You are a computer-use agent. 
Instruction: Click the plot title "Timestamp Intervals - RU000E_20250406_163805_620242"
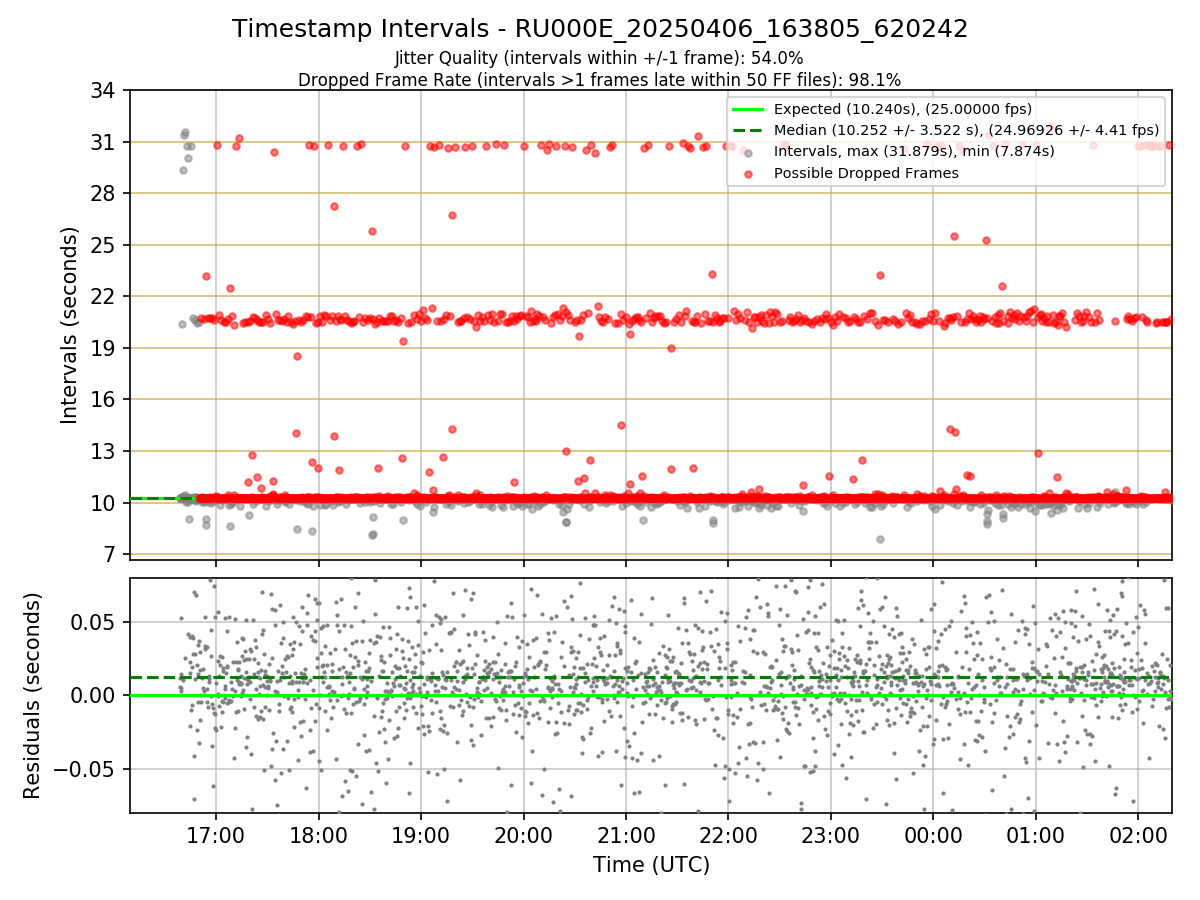click(x=600, y=29)
